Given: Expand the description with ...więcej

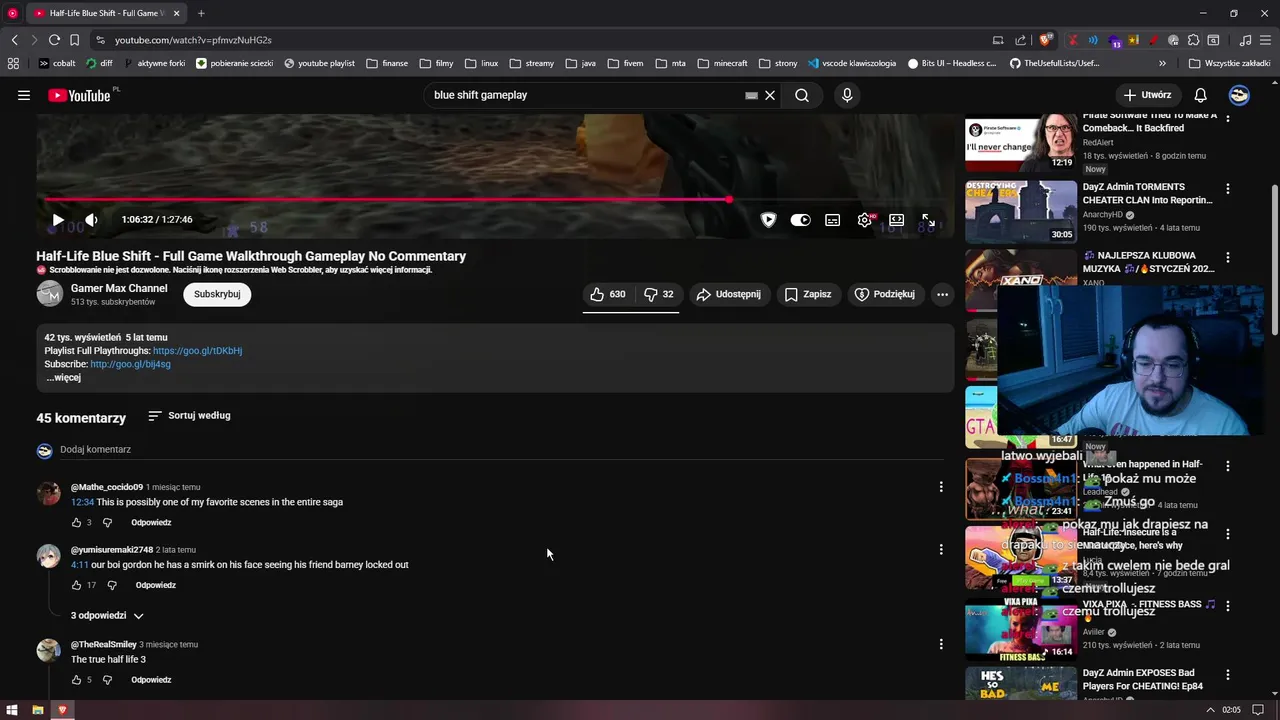Looking at the screenshot, I should click(x=64, y=378).
